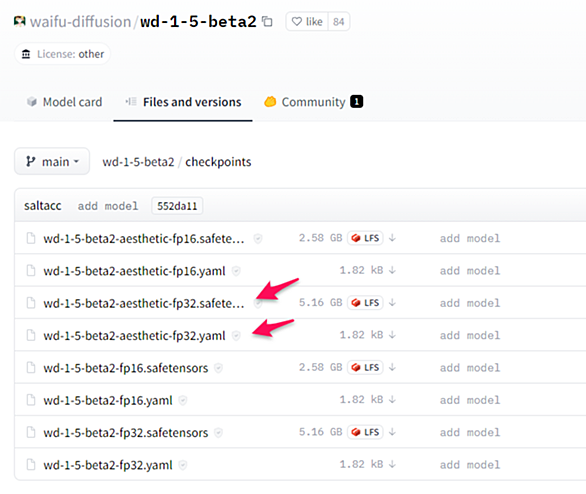Viewport: 586px width, 494px height.
Task: Click the LFS badge for aesthetic-fp32 safetensors
Action: 366,303
